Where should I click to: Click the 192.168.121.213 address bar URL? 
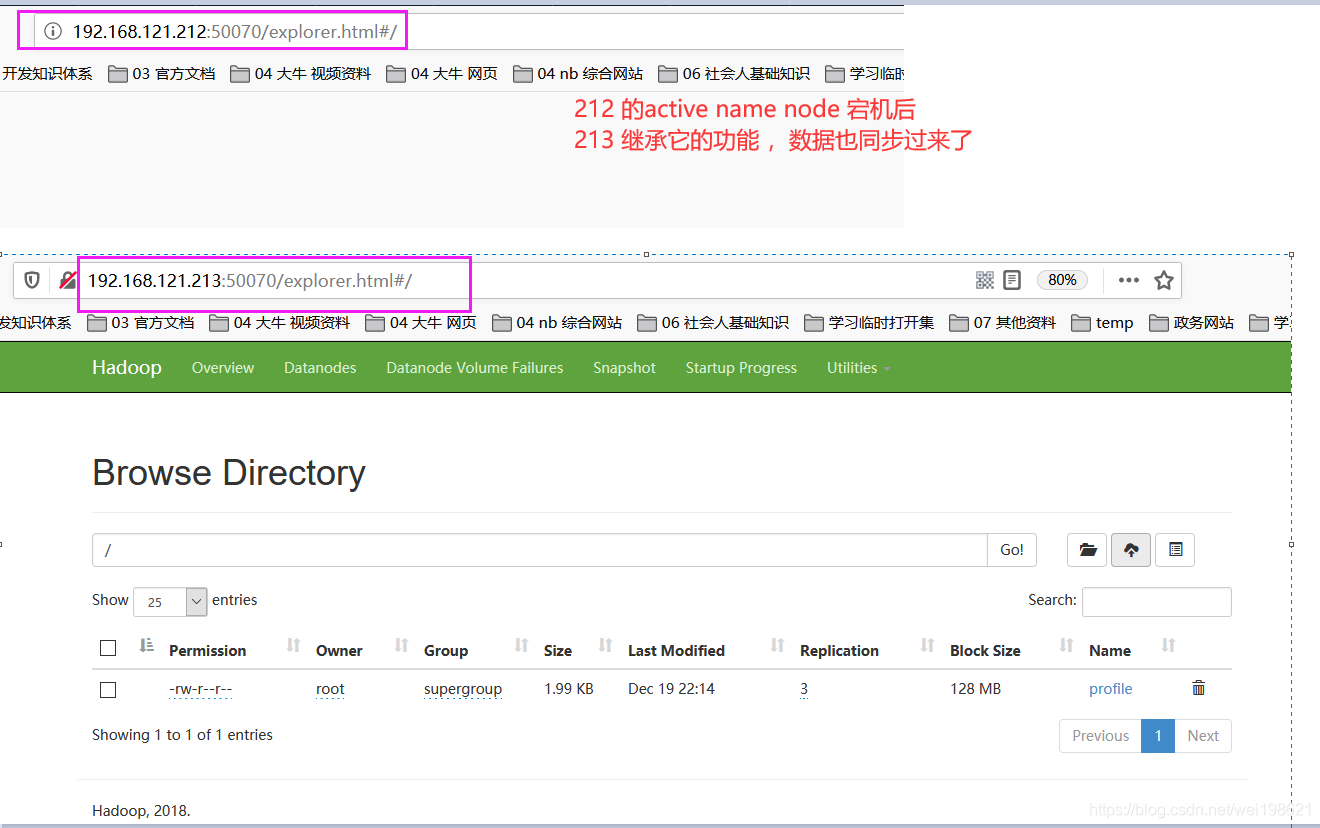250,281
